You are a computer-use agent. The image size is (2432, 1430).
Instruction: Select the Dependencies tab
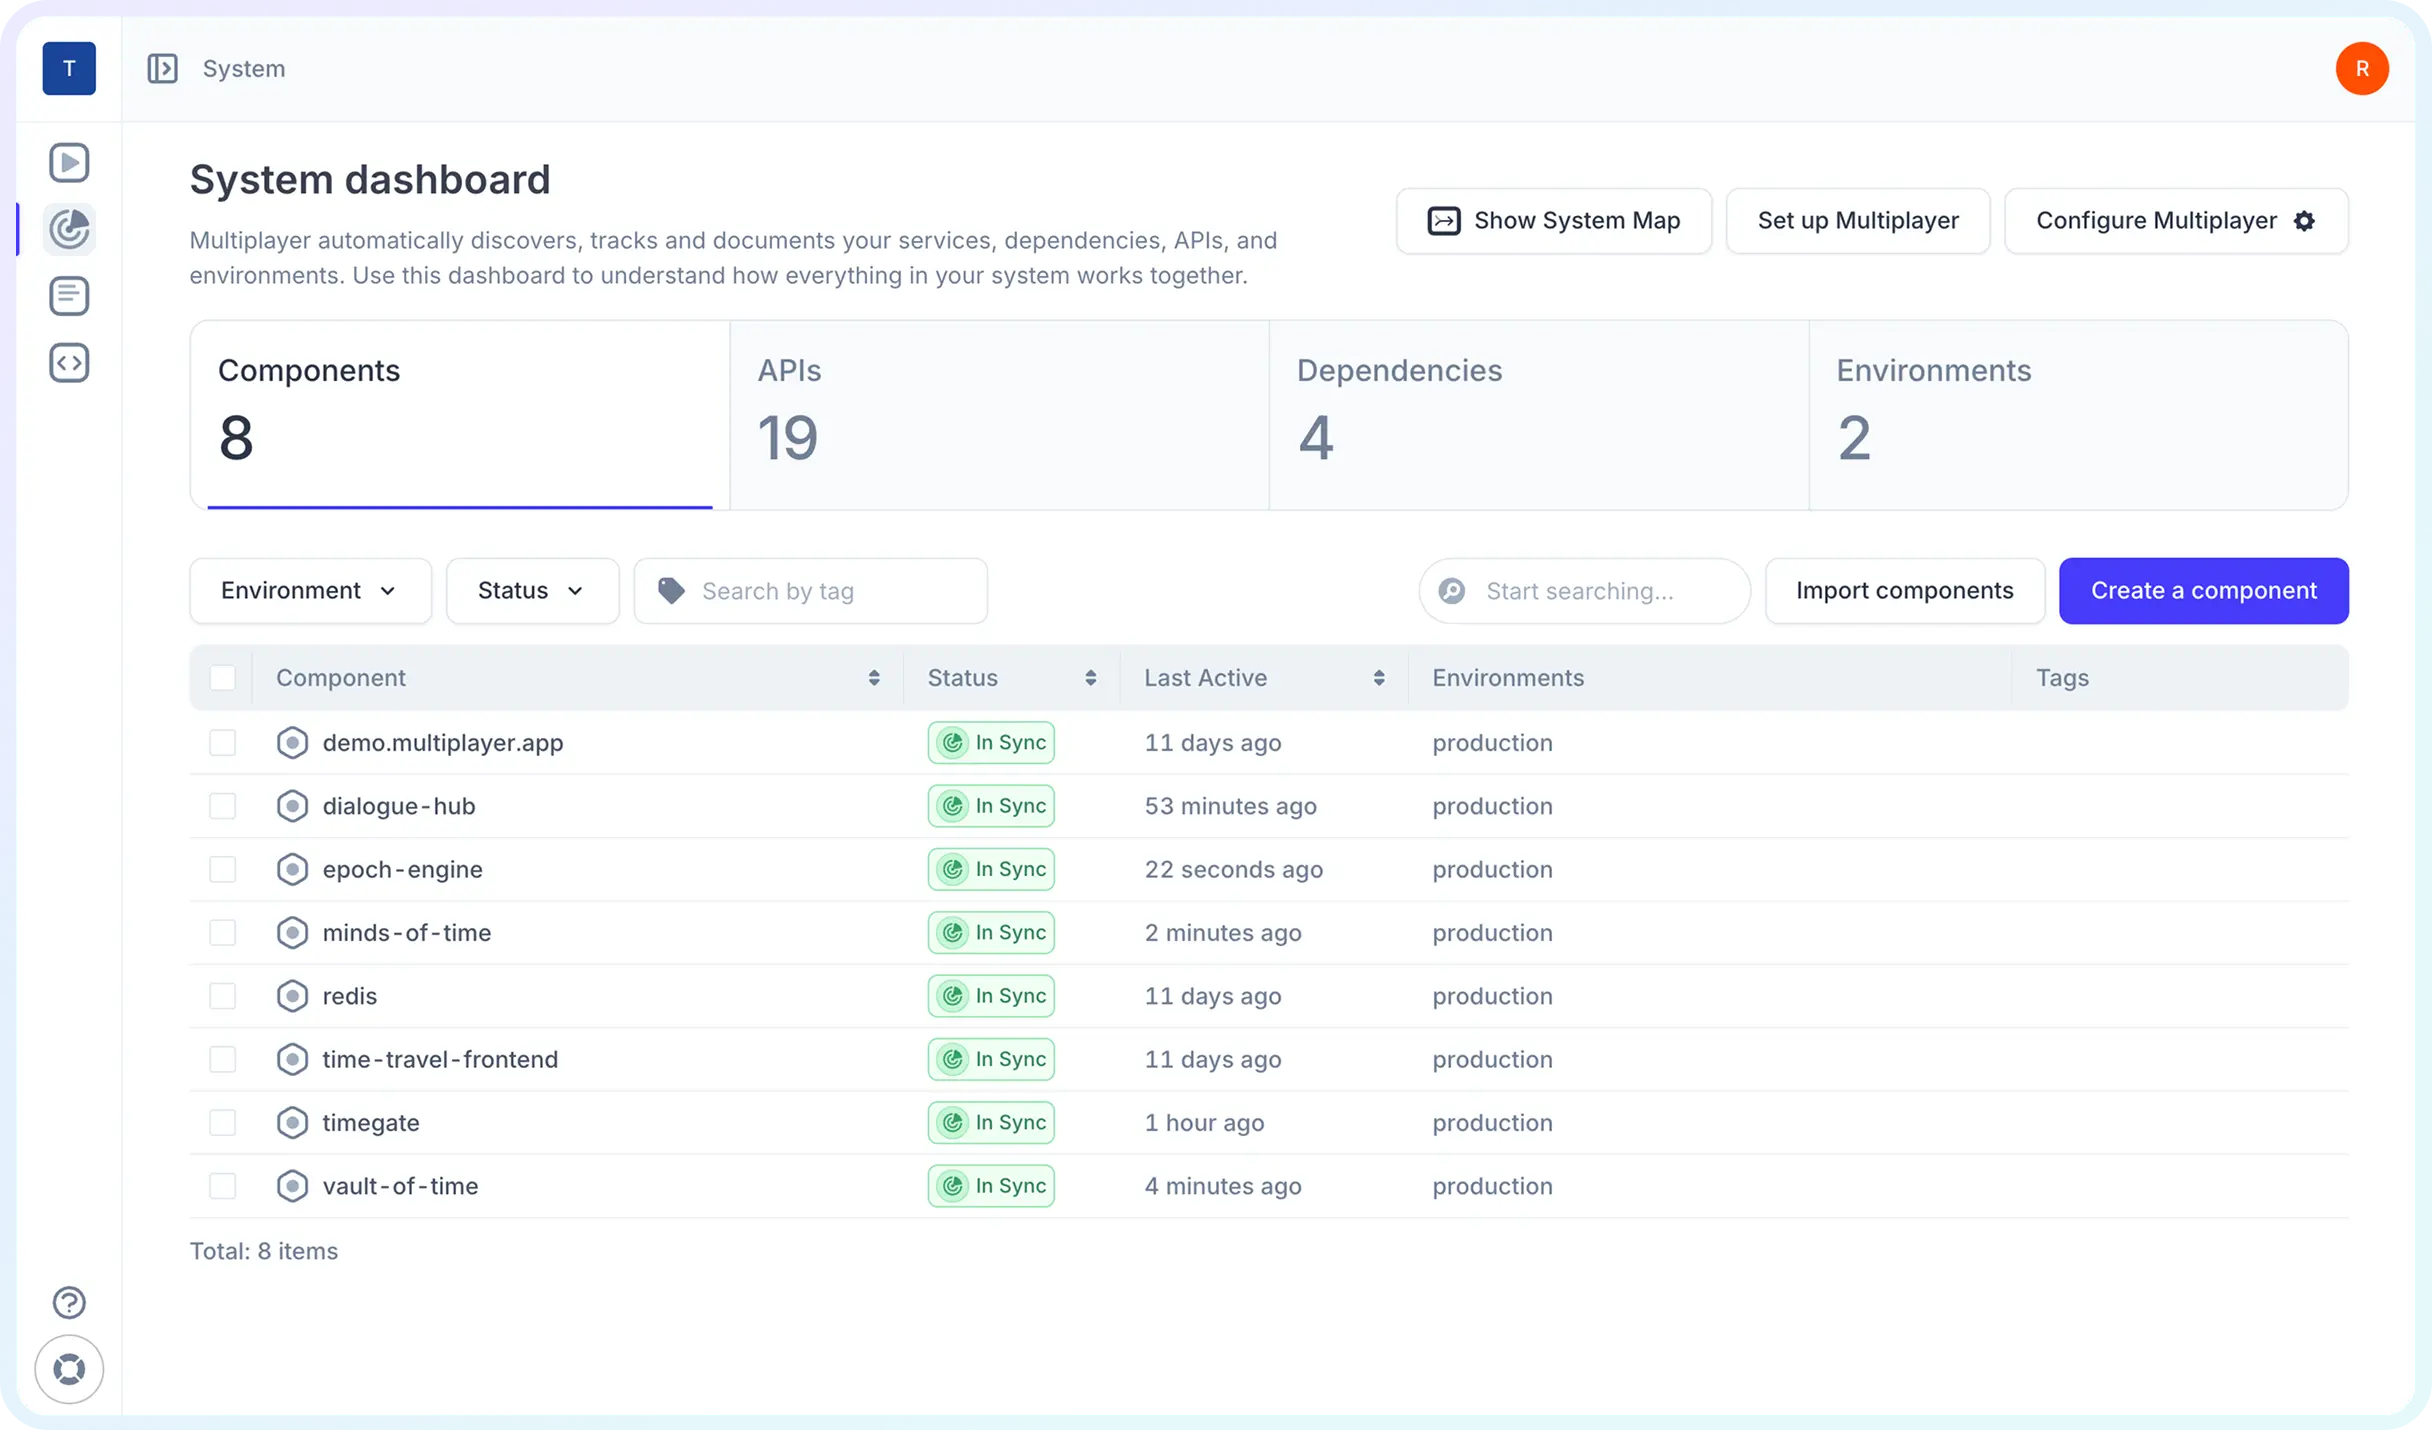(x=1538, y=414)
